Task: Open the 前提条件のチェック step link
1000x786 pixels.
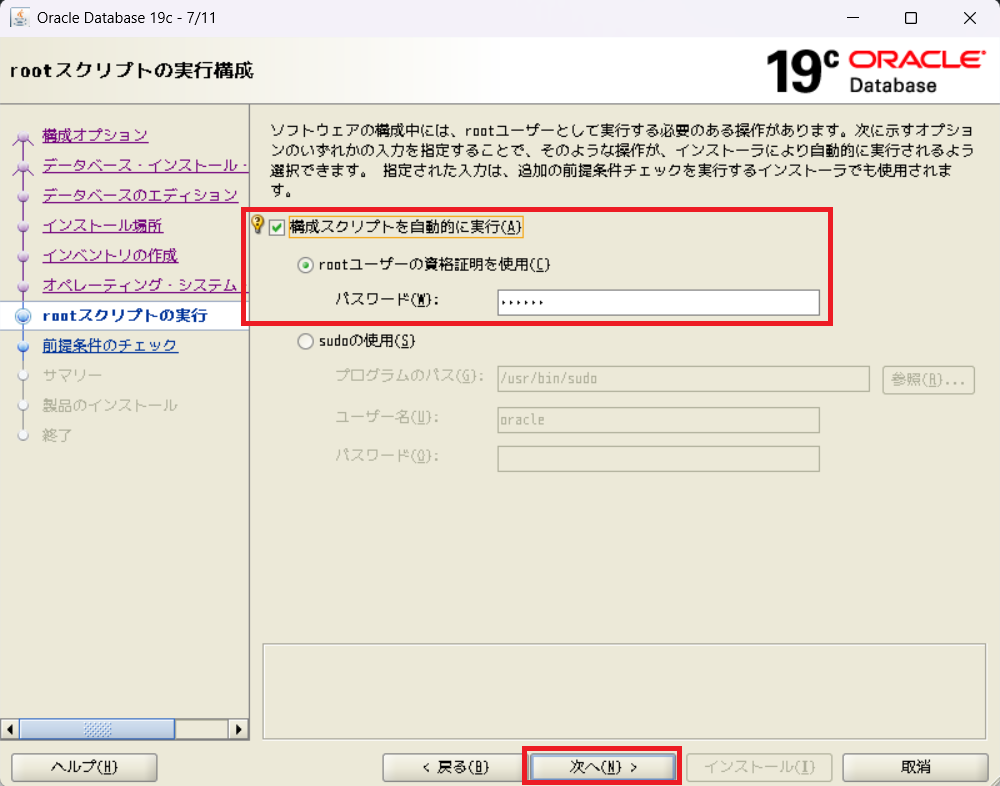Action: [109, 346]
